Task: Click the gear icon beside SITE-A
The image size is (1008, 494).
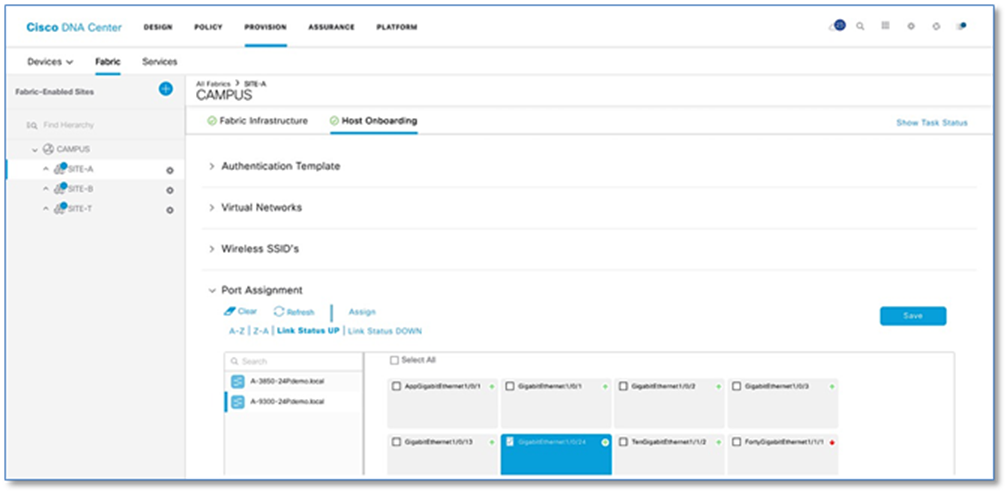Action: tap(170, 170)
